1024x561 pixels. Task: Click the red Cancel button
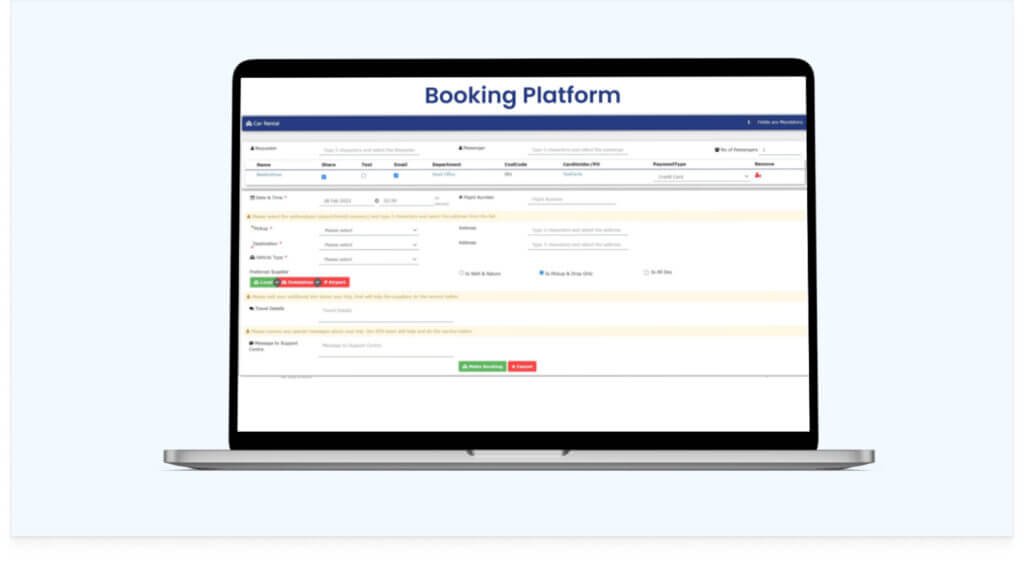(x=522, y=367)
